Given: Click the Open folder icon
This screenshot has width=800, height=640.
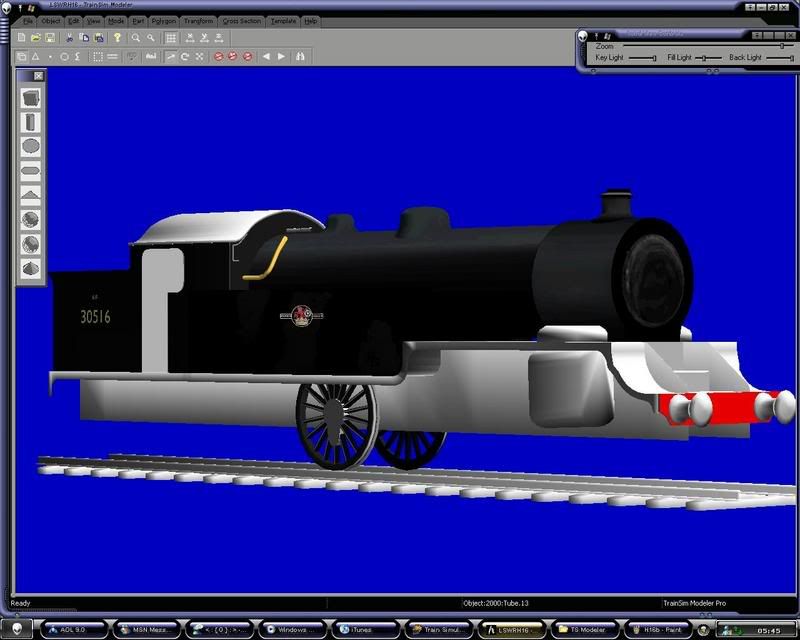Looking at the screenshot, I should 36,38.
